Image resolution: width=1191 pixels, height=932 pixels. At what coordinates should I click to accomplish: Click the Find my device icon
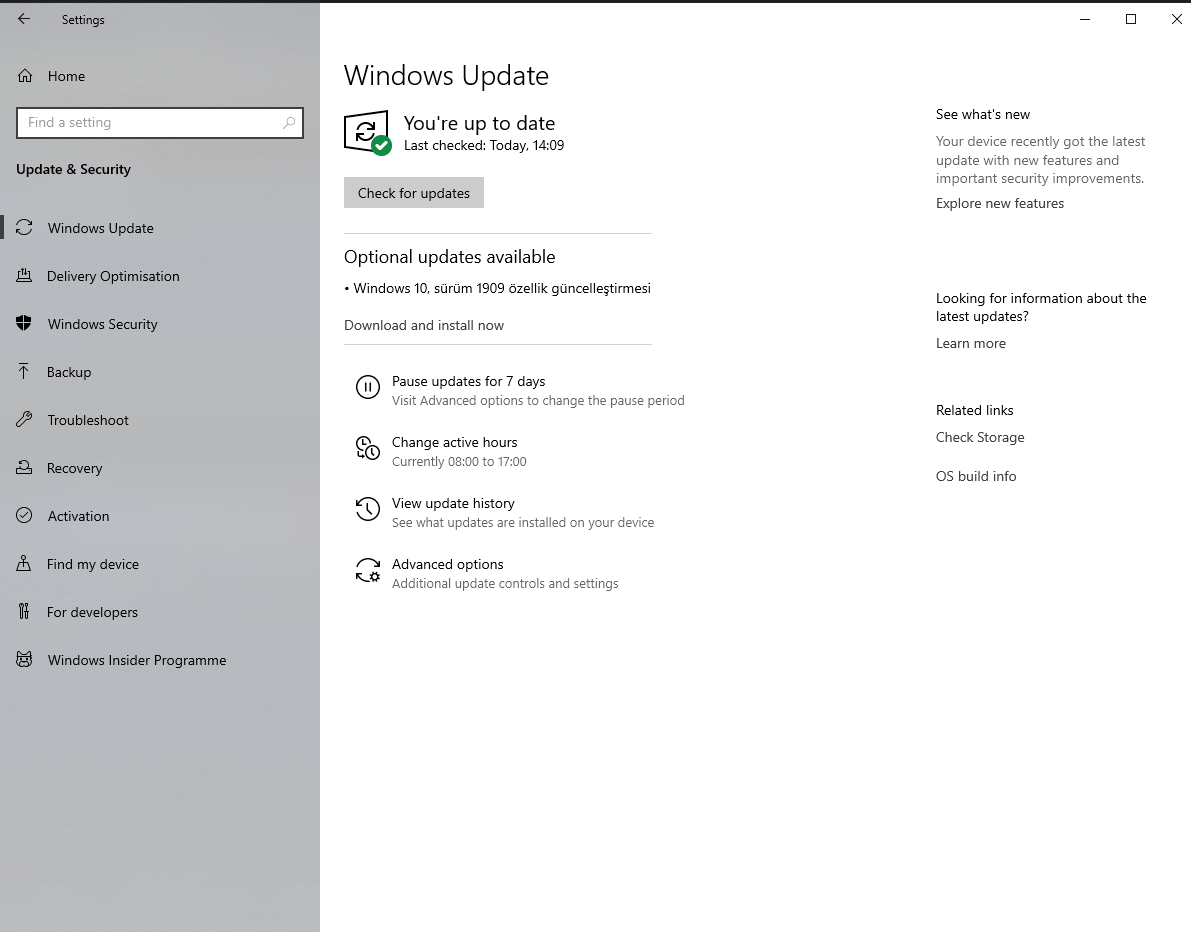(x=24, y=564)
